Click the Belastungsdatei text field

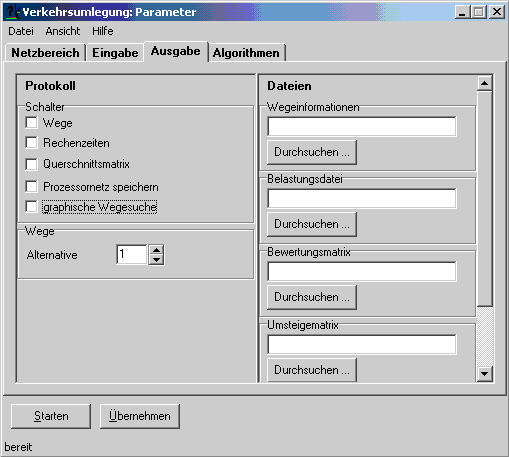point(362,198)
